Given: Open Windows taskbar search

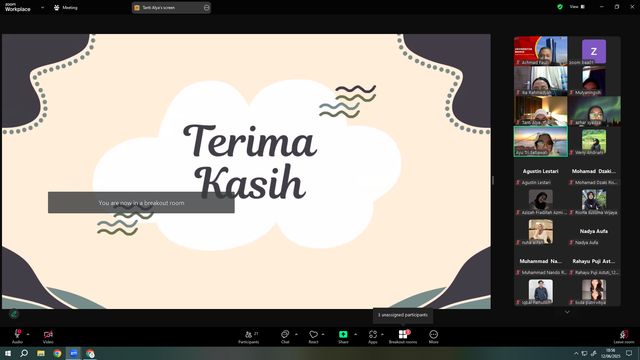Looking at the screenshot, I should coord(24,353).
